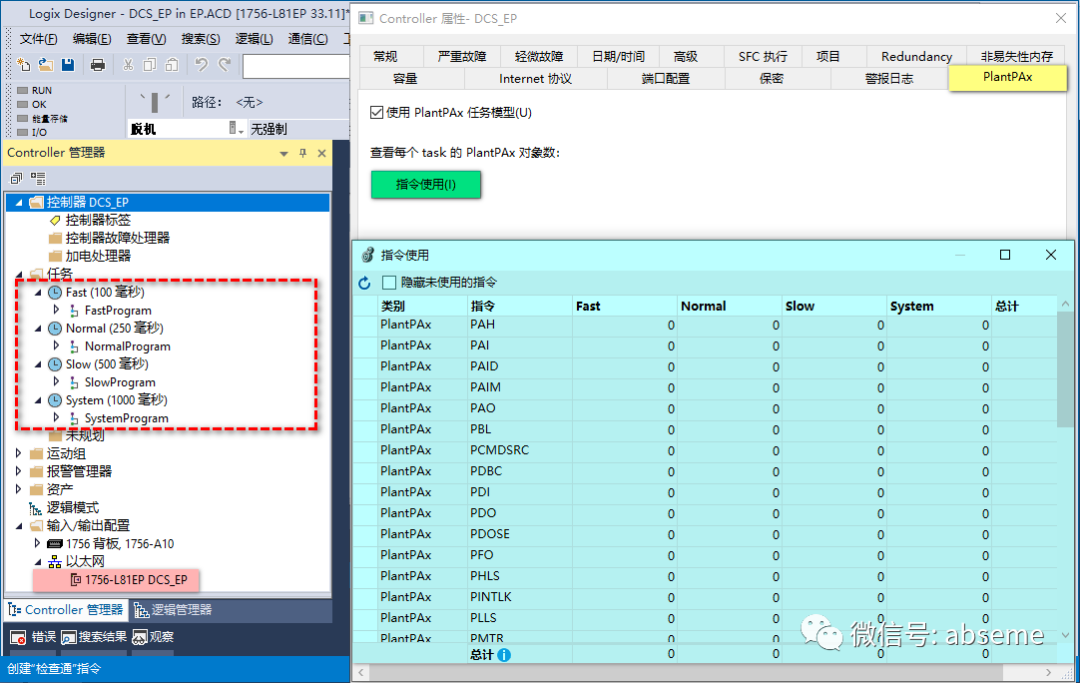This screenshot has height=683, width=1080.
Task: Click the 控制器标签 tag icon
Action: (55, 220)
